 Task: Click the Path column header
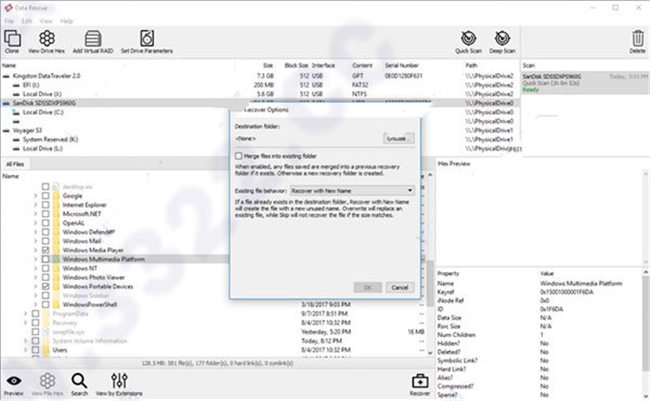click(471, 66)
